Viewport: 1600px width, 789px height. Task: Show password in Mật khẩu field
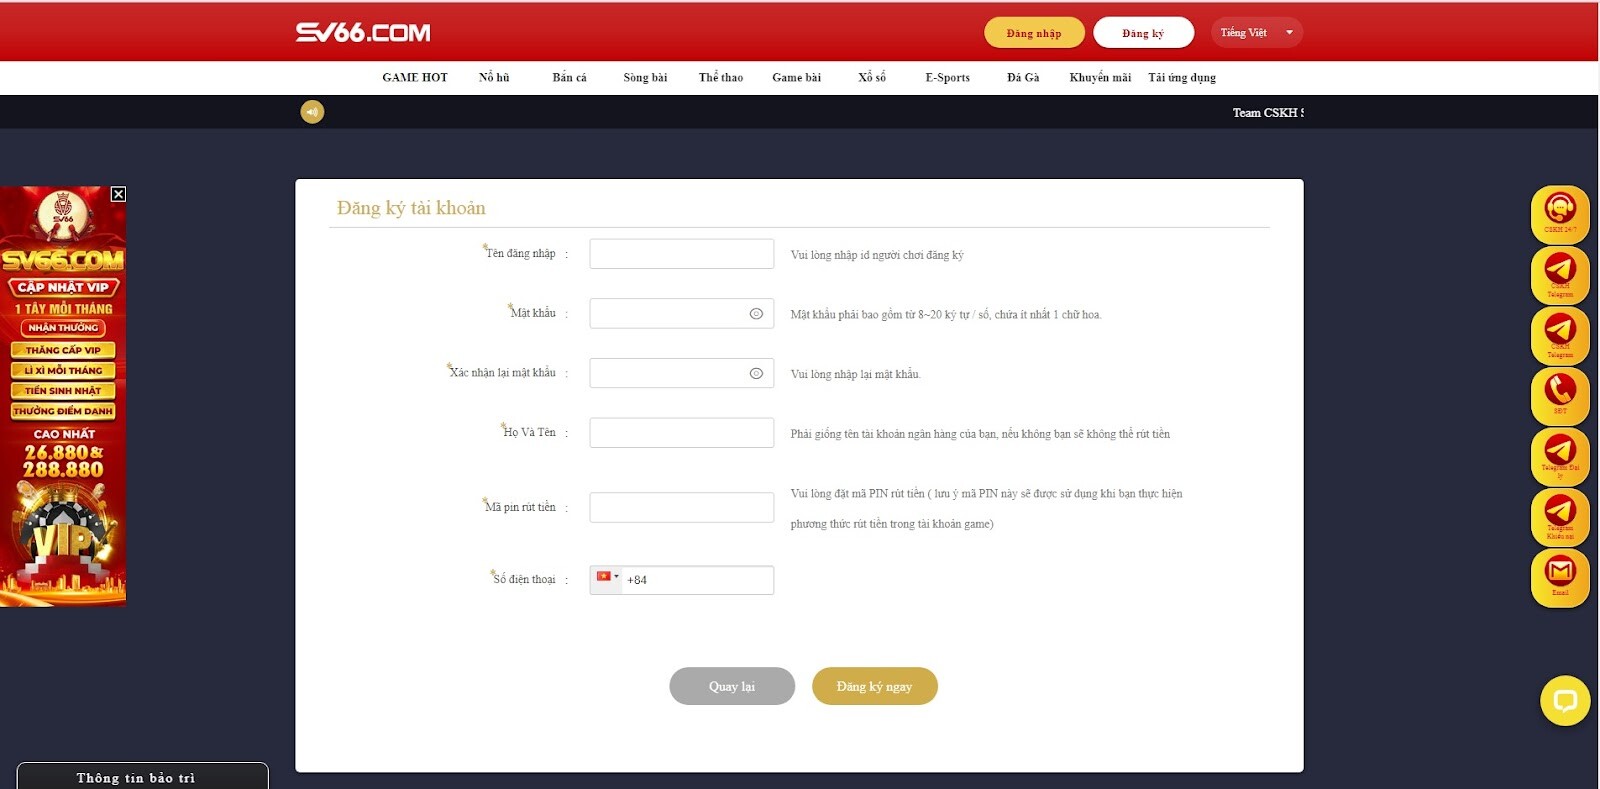pyautogui.click(x=756, y=314)
